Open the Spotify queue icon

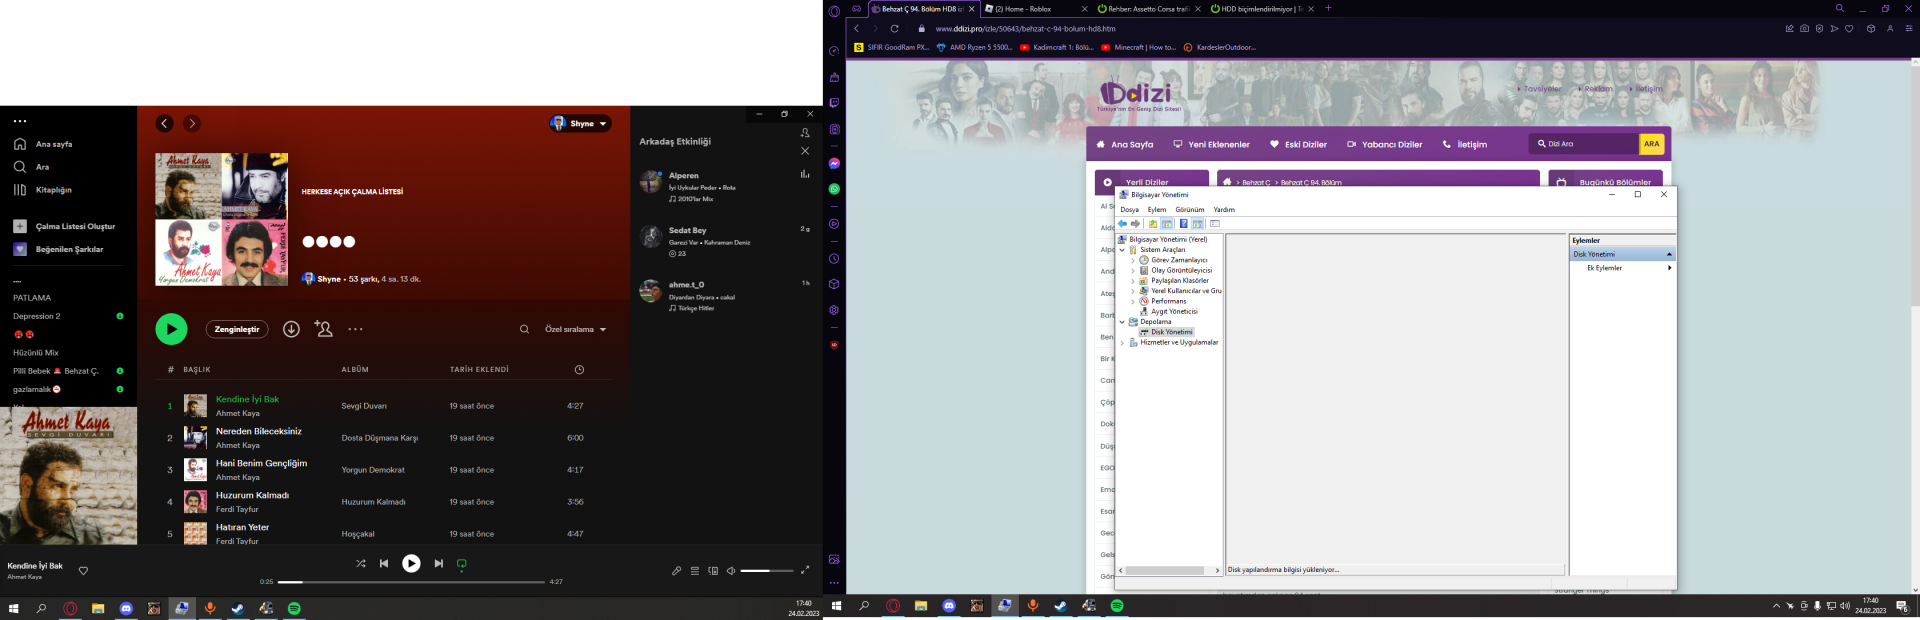694,571
